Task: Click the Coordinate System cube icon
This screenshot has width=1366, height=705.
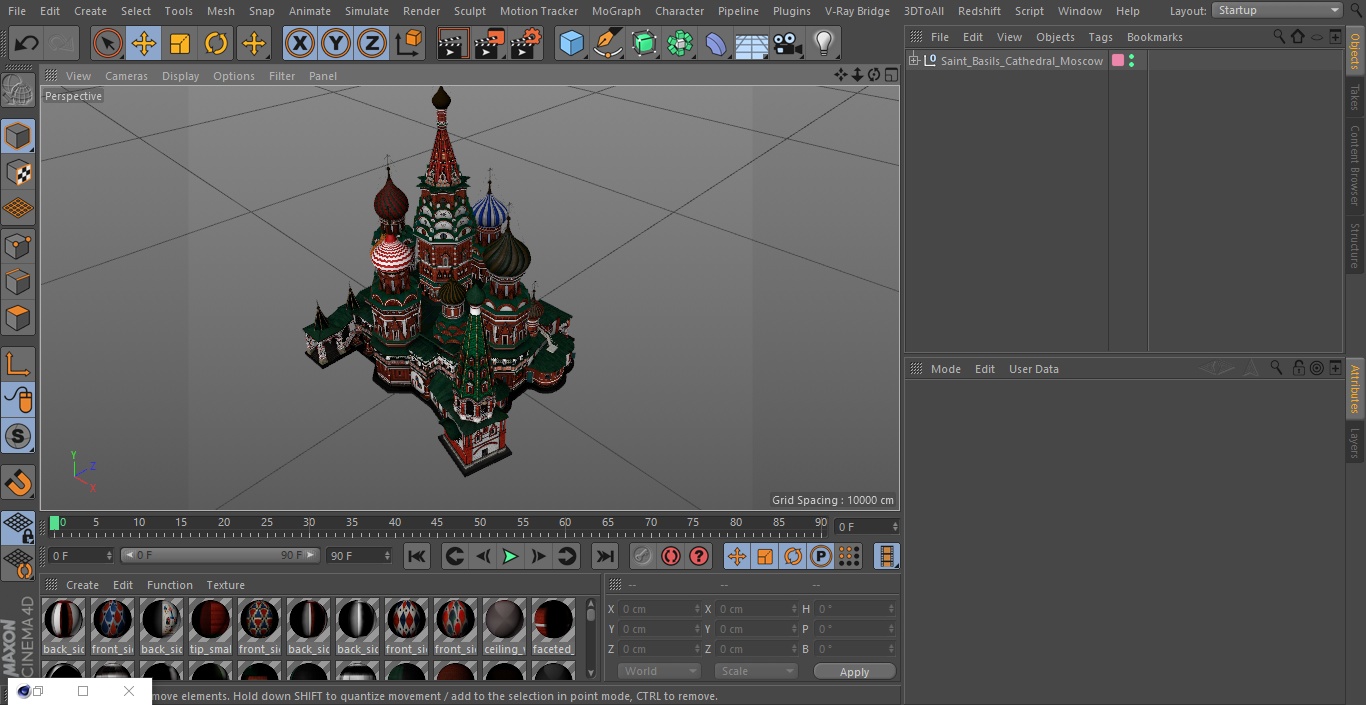Action: (409, 43)
